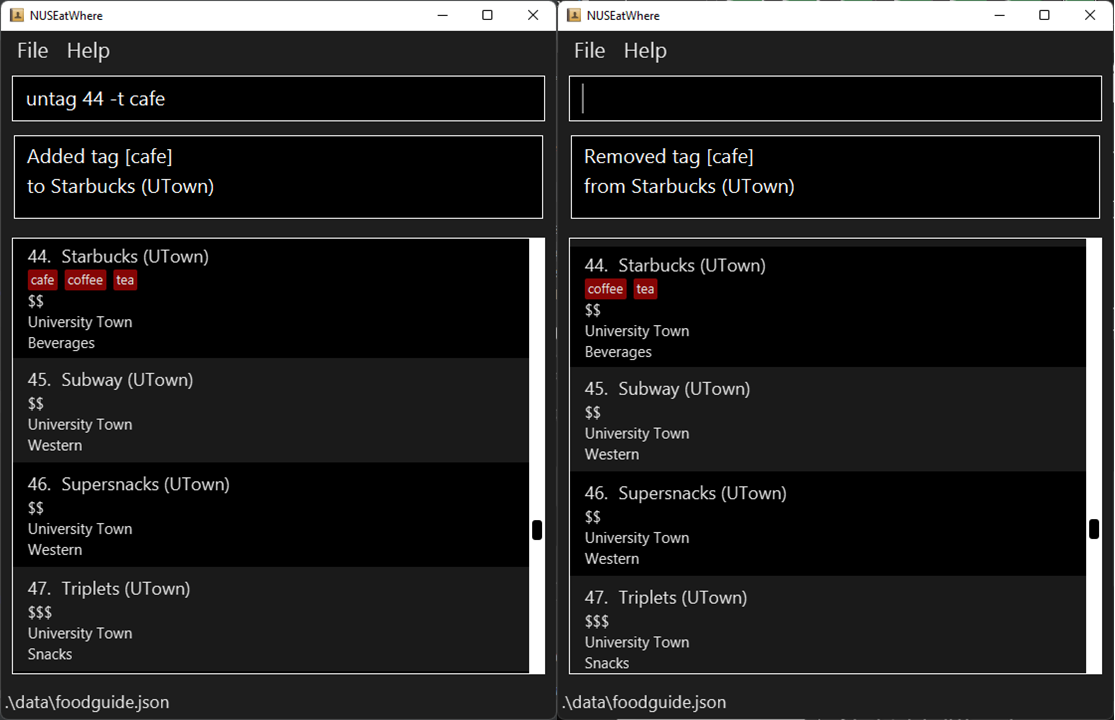Select the coffee tag in the right window
This screenshot has width=1115, height=720.
pyautogui.click(x=606, y=289)
